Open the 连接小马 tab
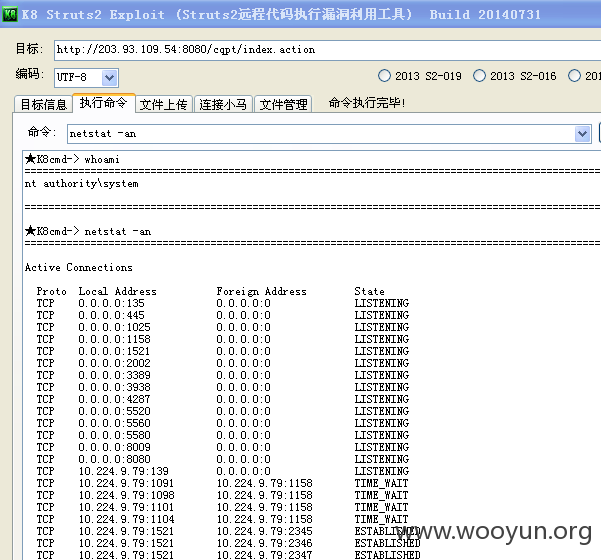This screenshot has width=601, height=560. [x=223, y=104]
